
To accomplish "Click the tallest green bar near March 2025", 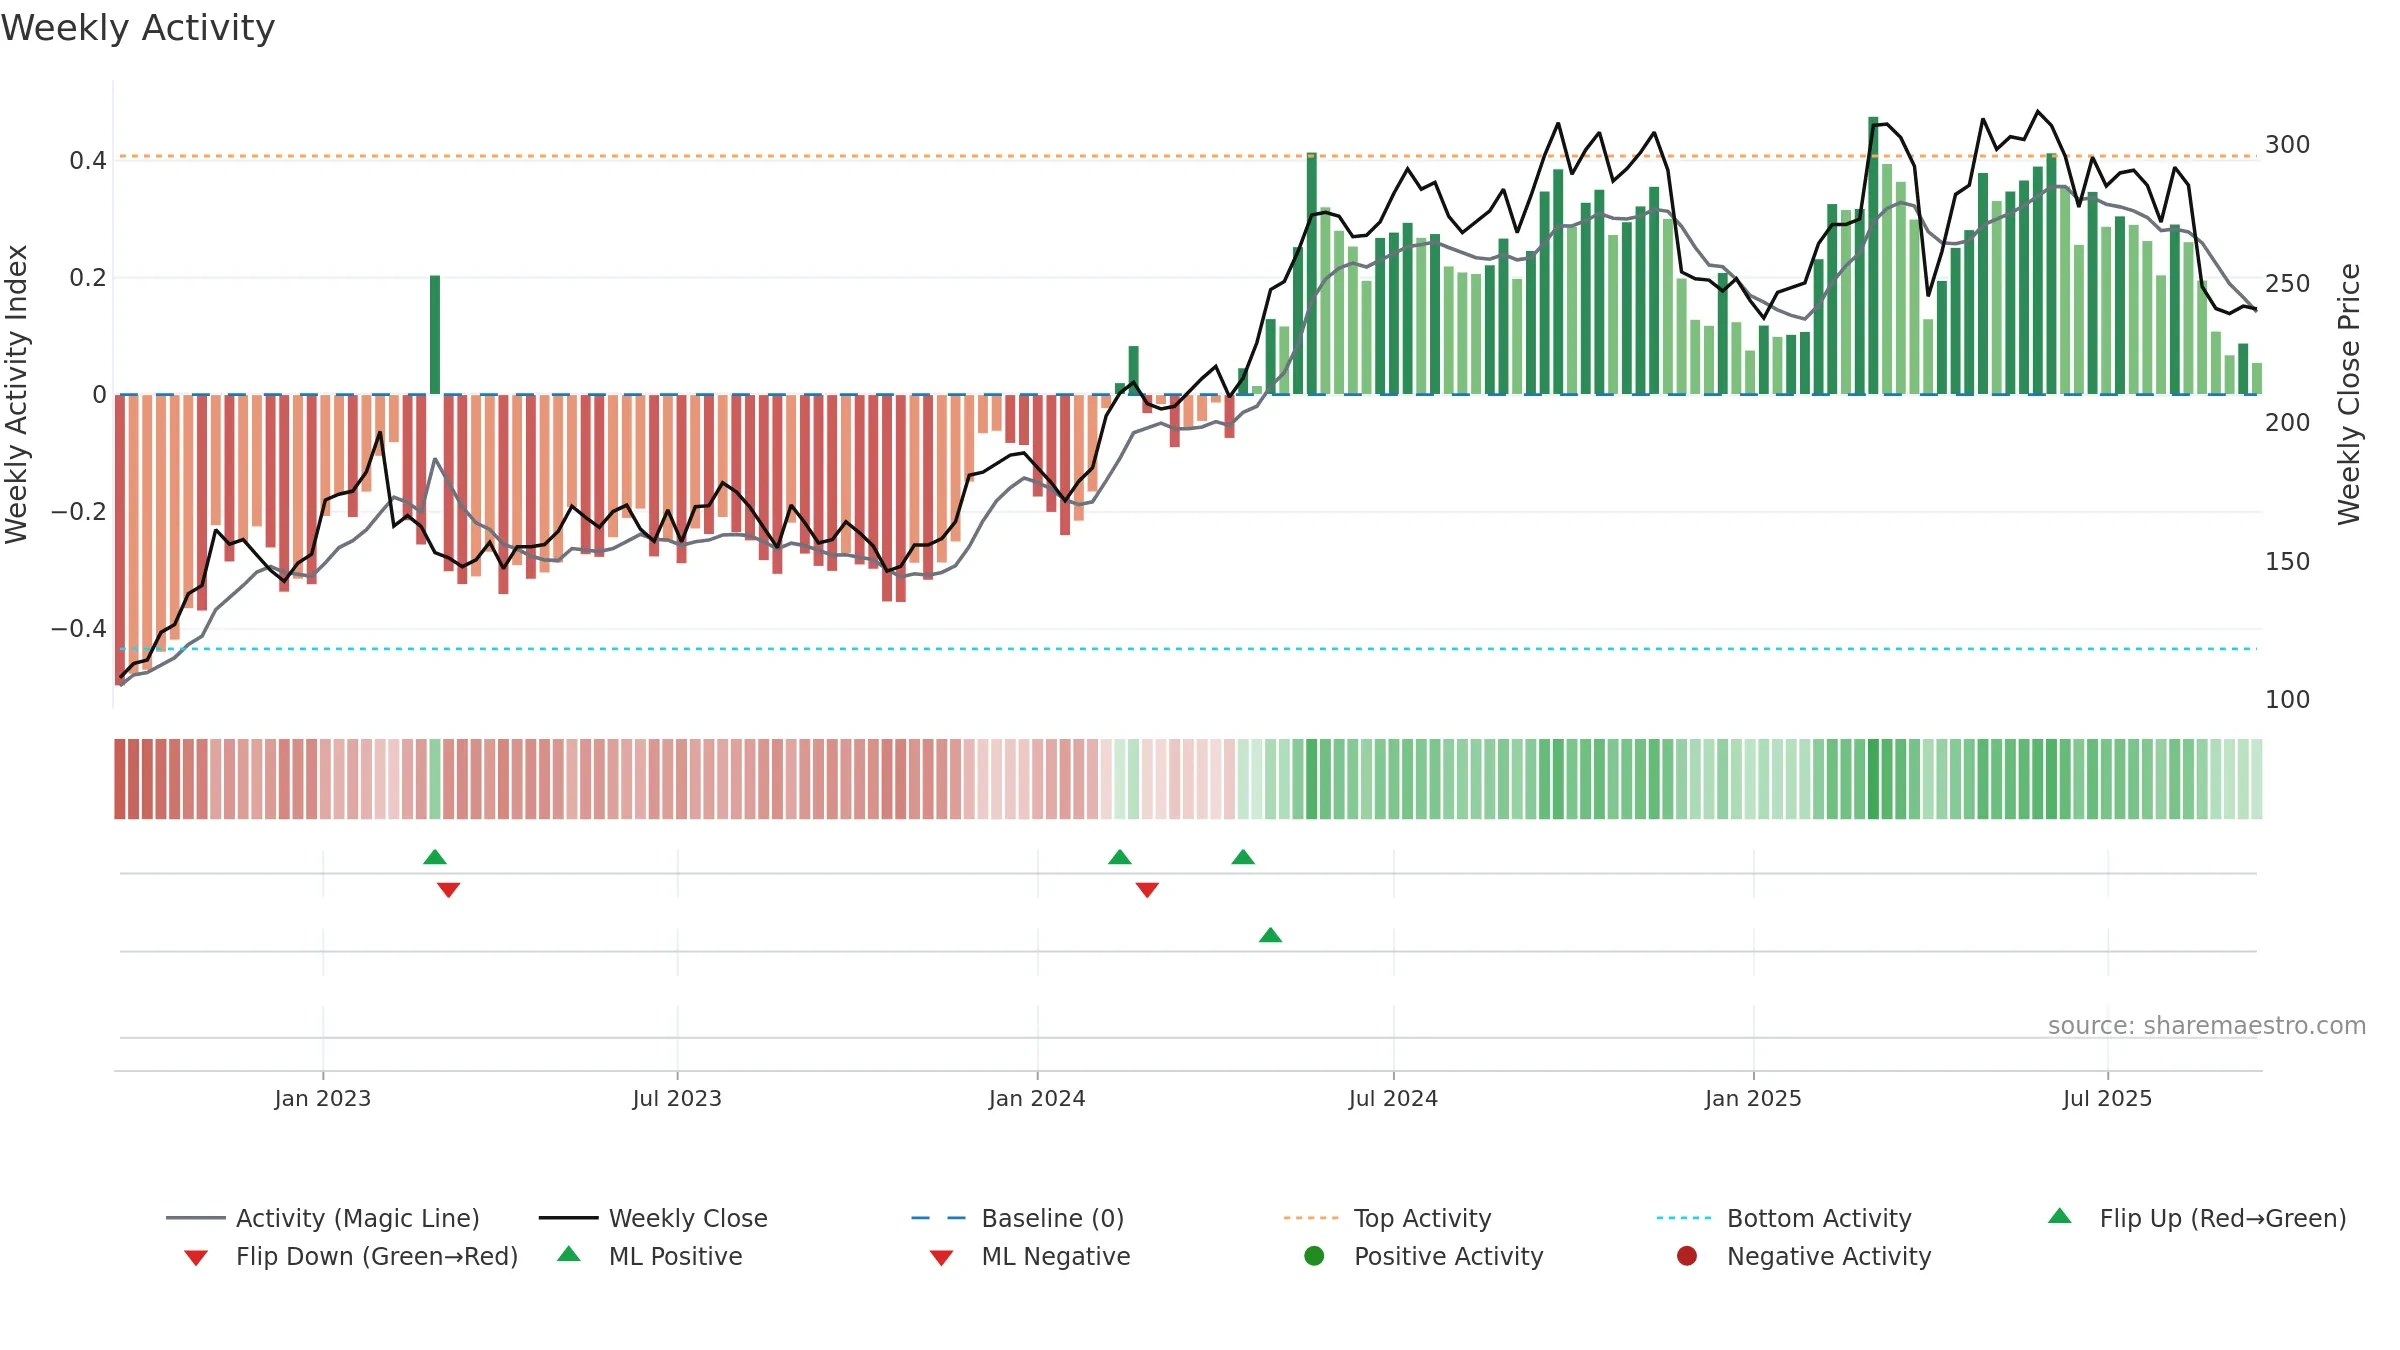I will 1873,256.
